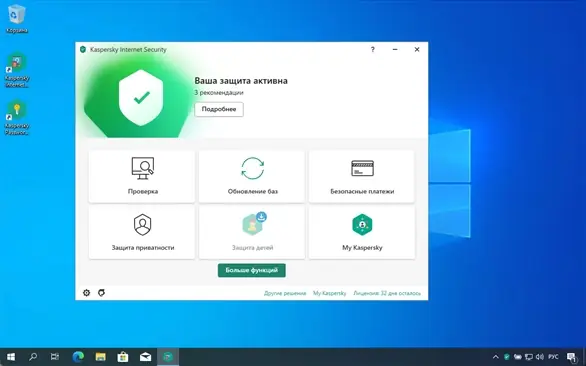The image size is (586, 366).
Task: Open the Защита детей parental control tile
Action: click(252, 233)
